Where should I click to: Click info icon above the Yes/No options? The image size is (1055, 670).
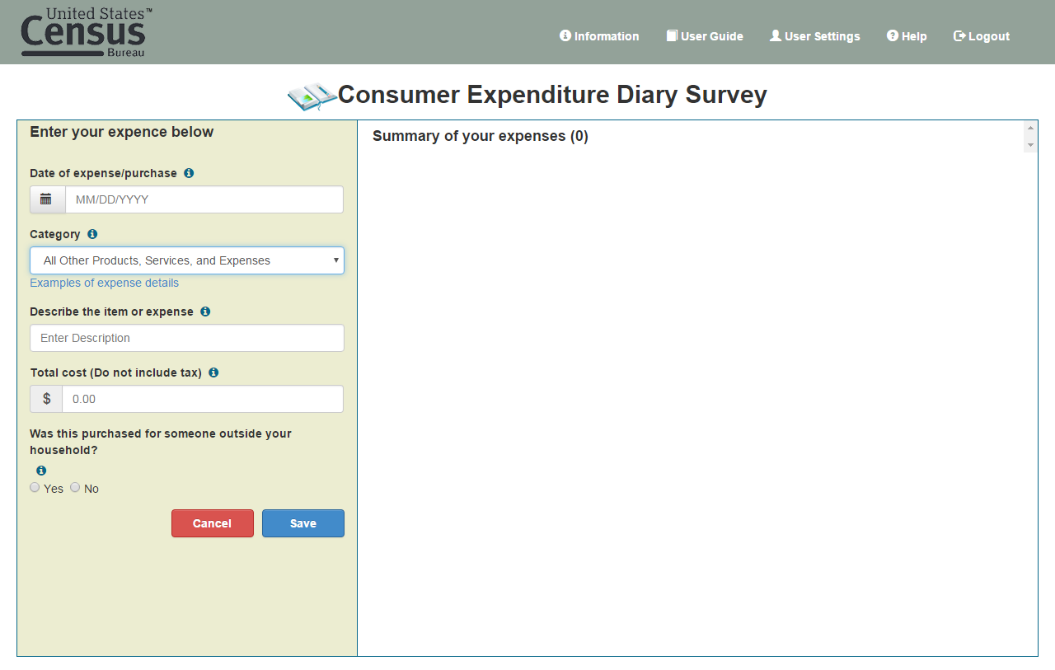[41, 470]
